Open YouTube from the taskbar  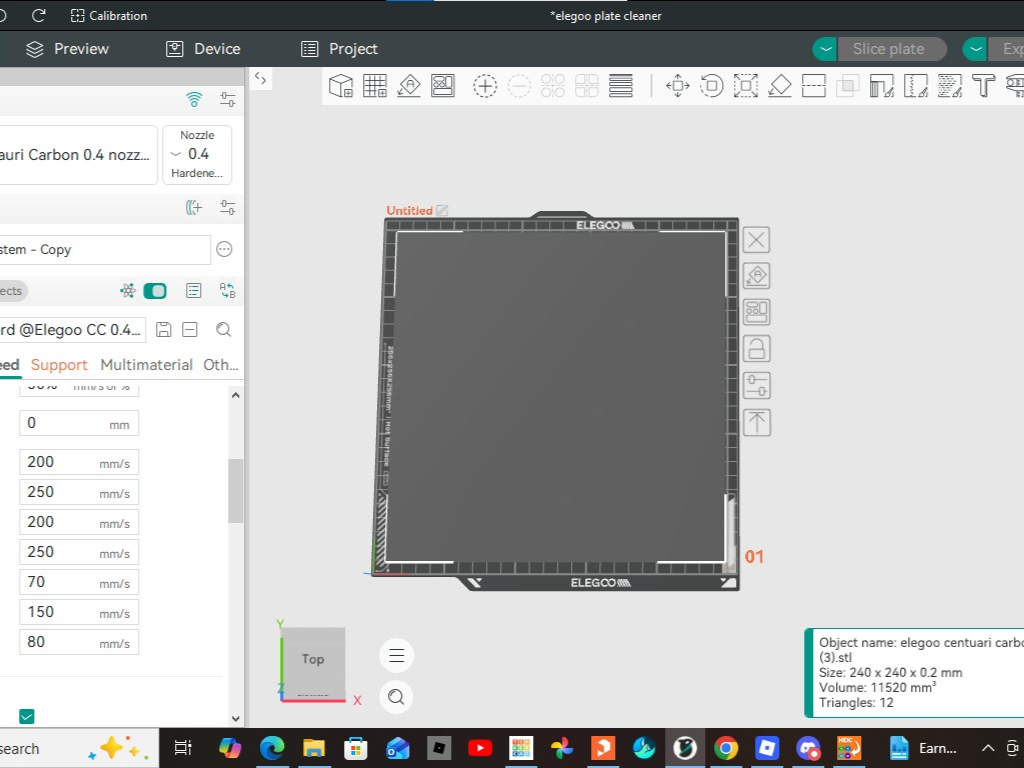[480, 748]
